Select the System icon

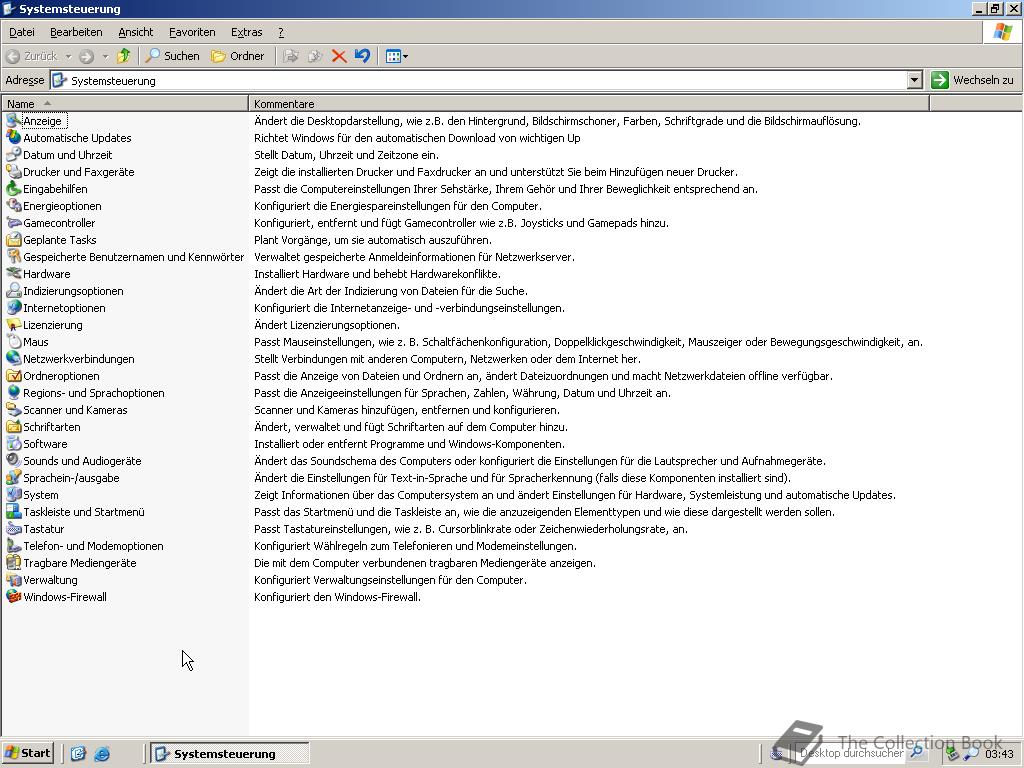point(14,494)
